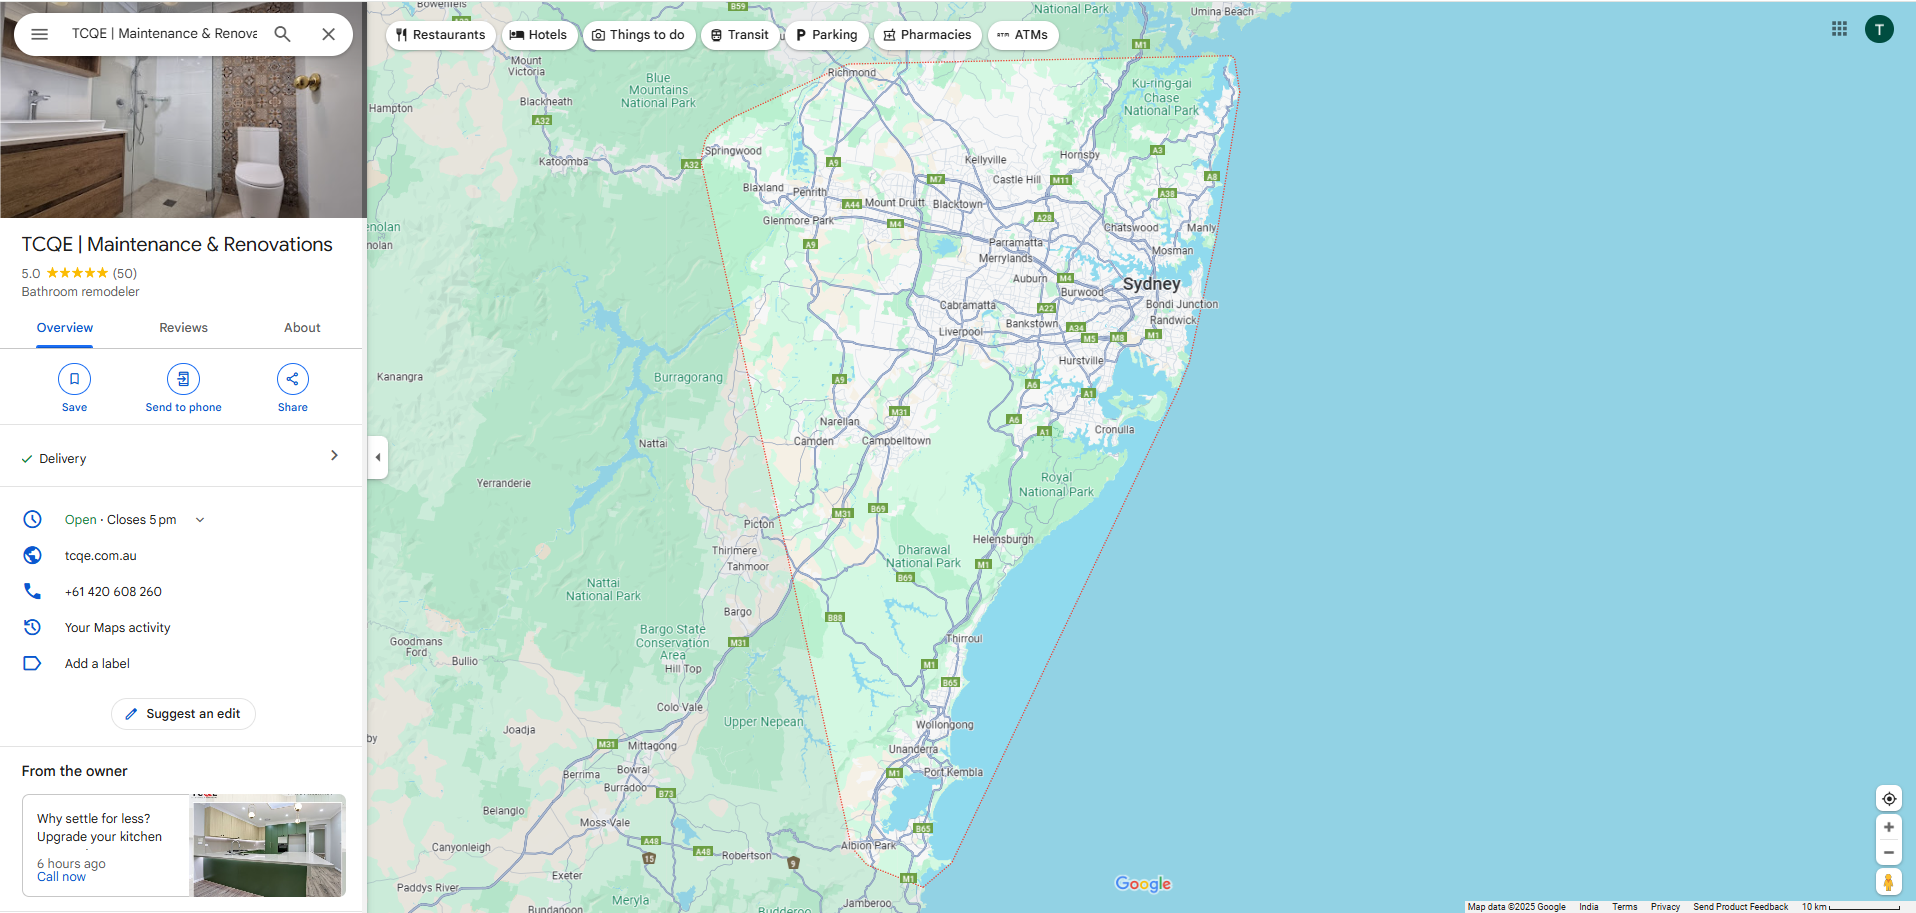Image resolution: width=1916 pixels, height=913 pixels.
Task: Click the Privacy link in map footer
Action: (1665, 907)
